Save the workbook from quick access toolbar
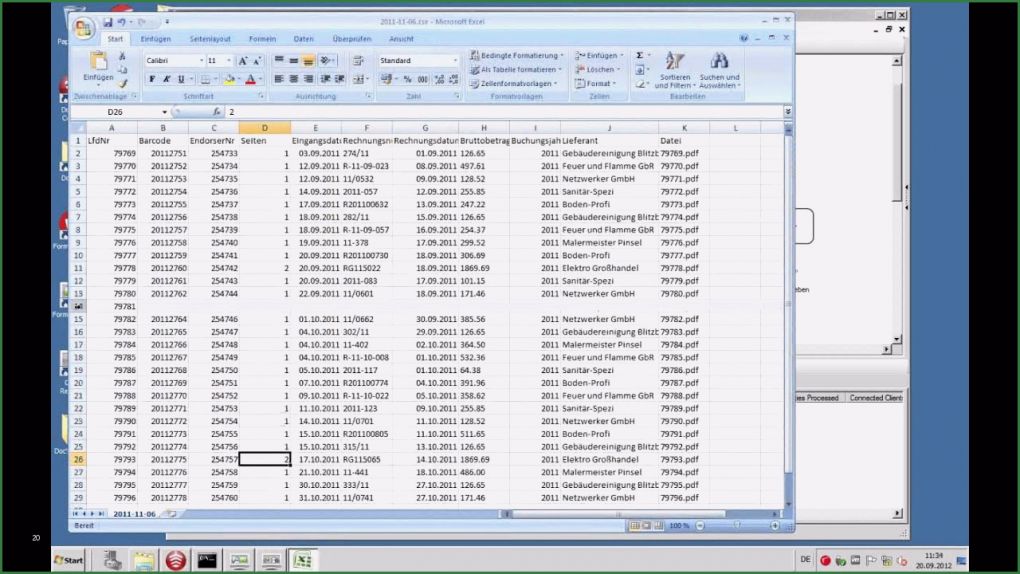The width and height of the screenshot is (1020, 574). [107, 22]
